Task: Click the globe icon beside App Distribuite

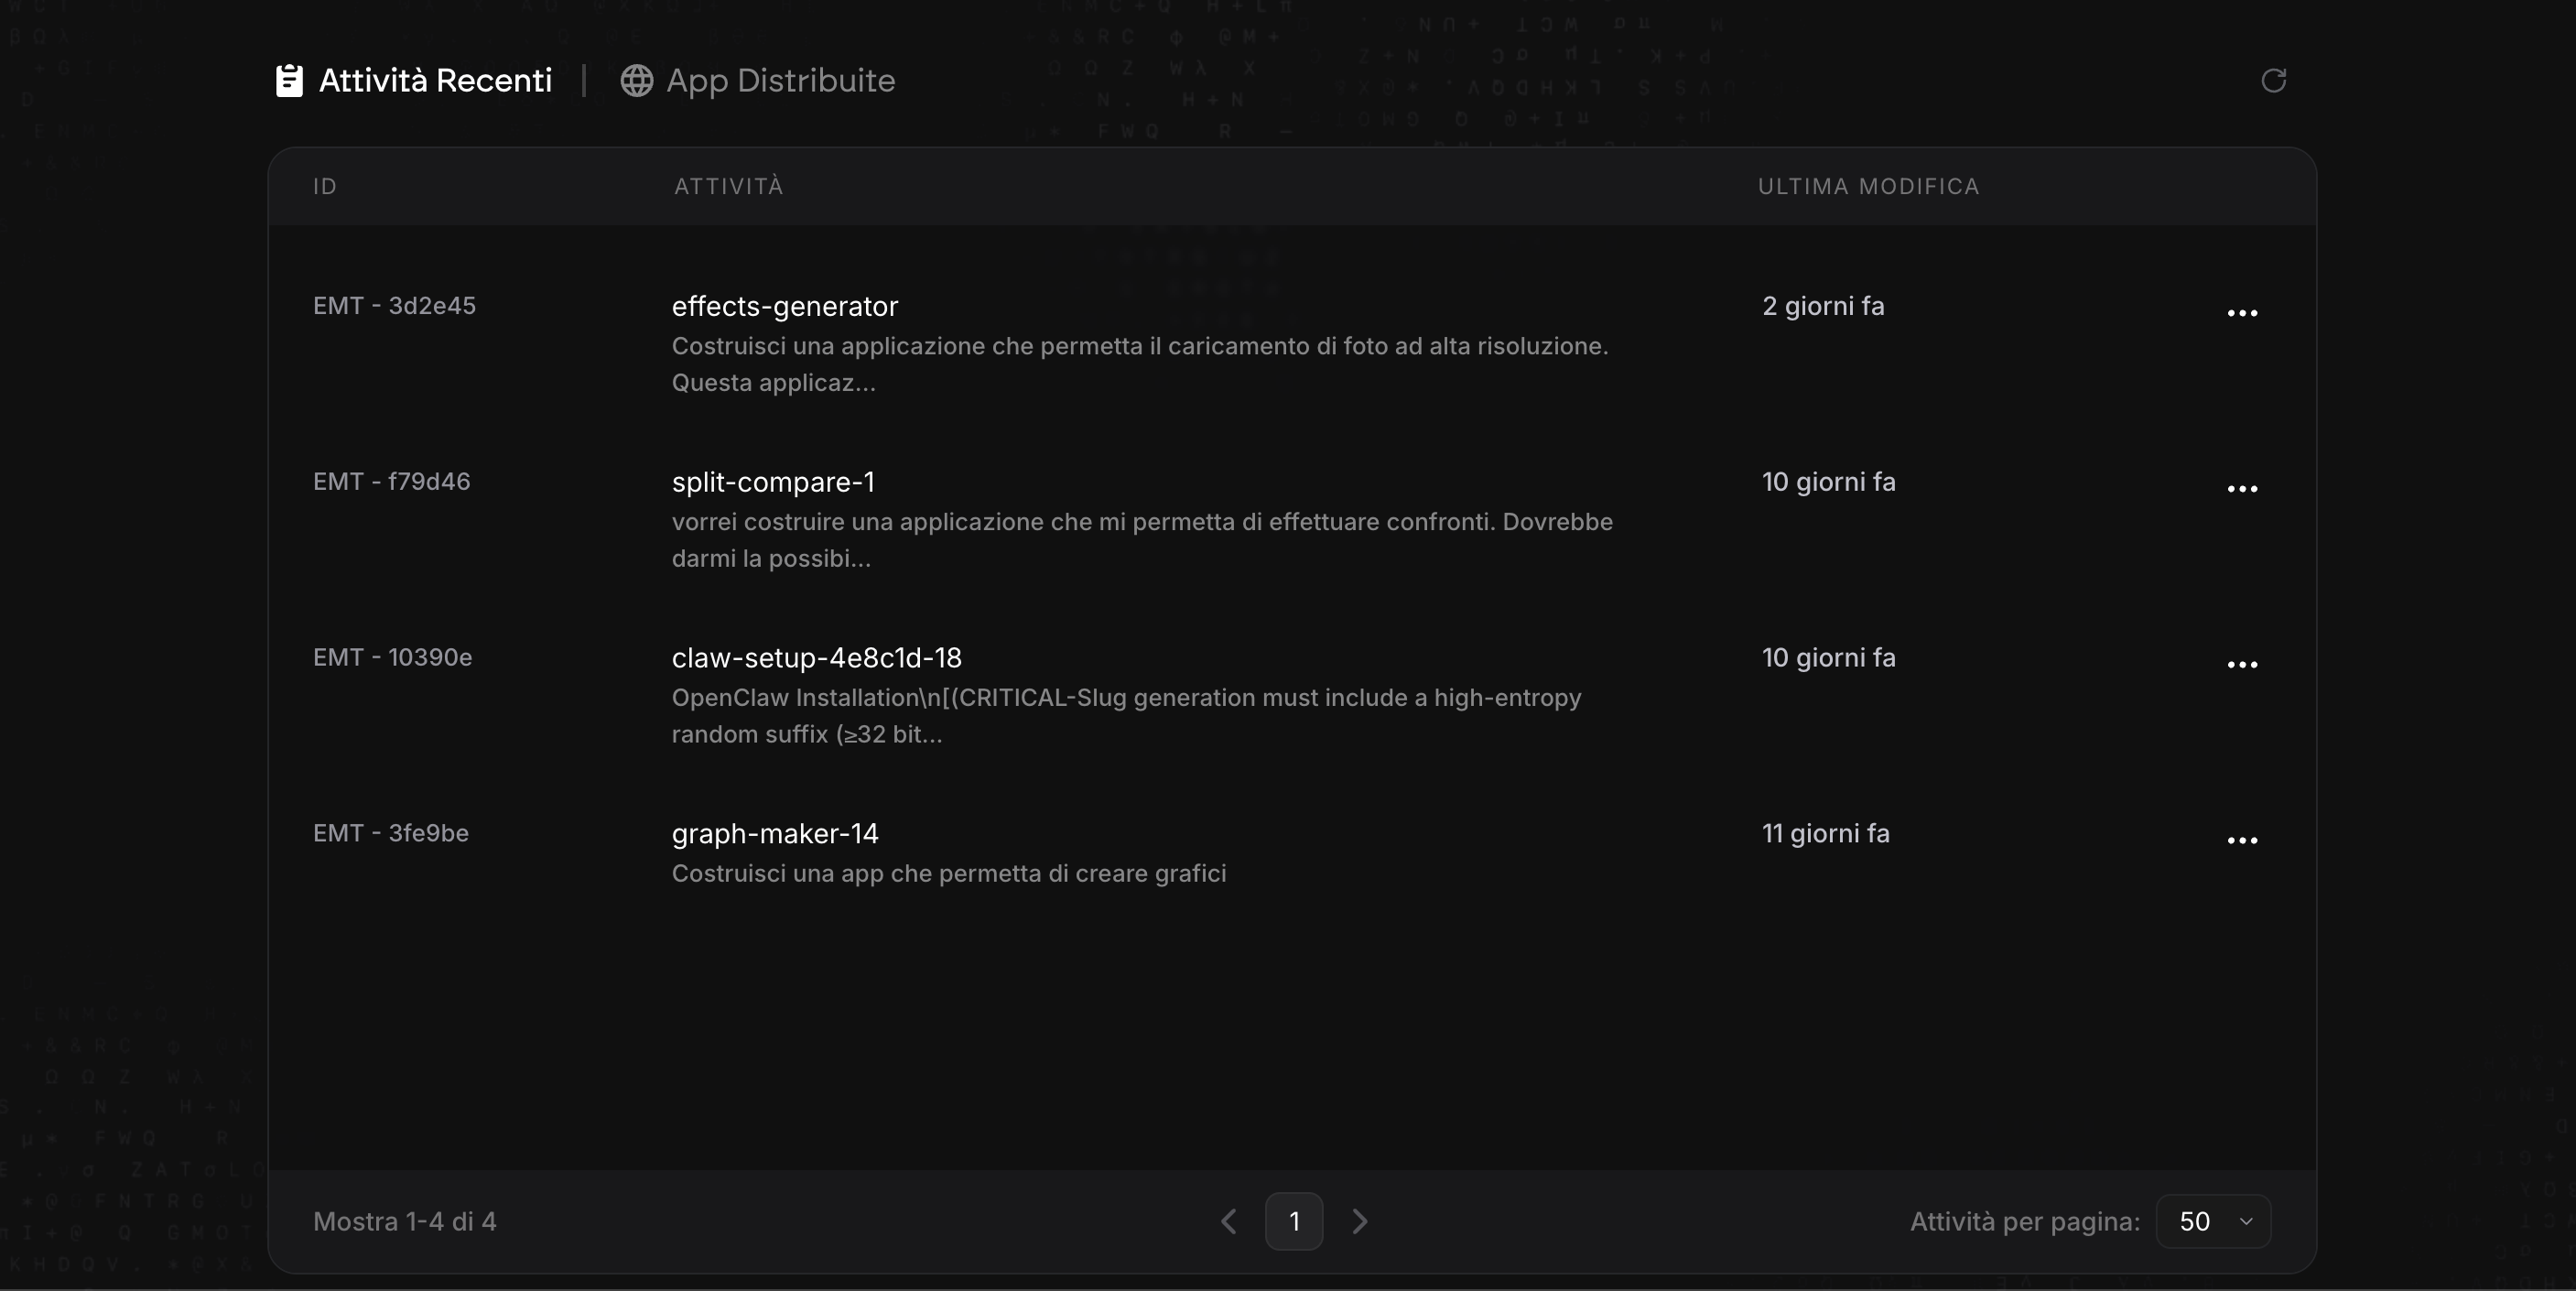Action: click(x=636, y=80)
